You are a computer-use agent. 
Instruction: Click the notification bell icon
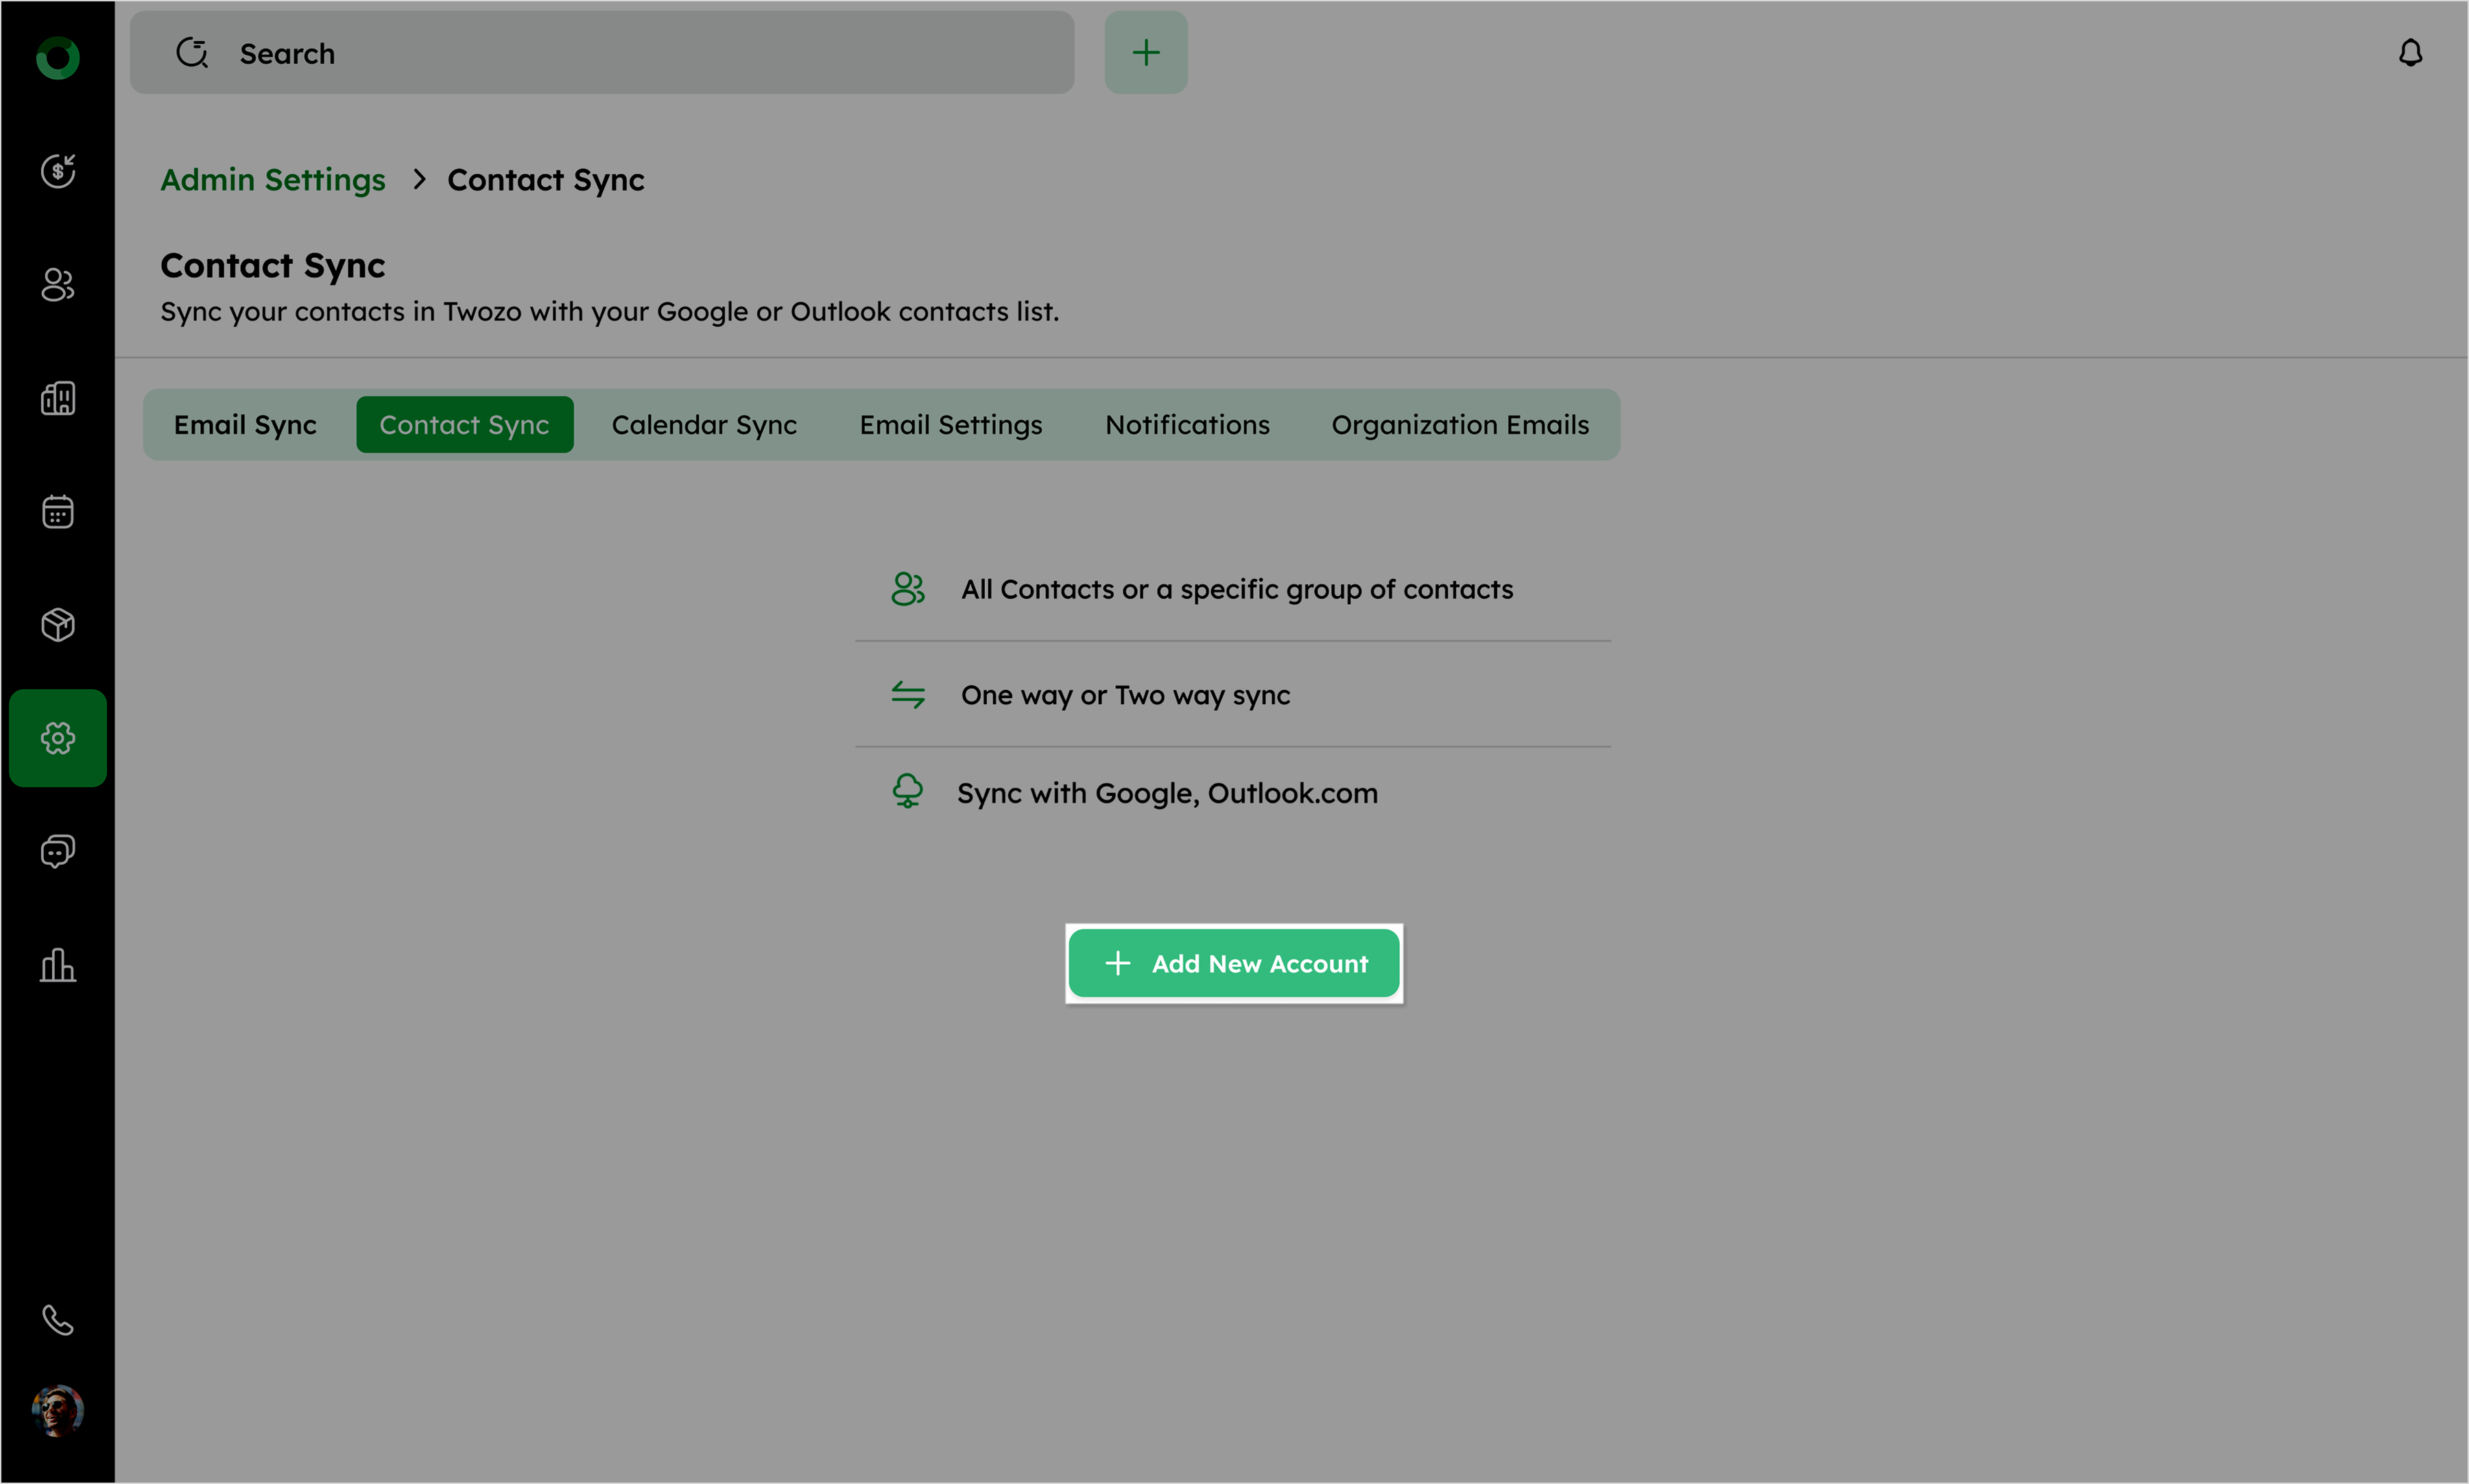tap(2410, 53)
